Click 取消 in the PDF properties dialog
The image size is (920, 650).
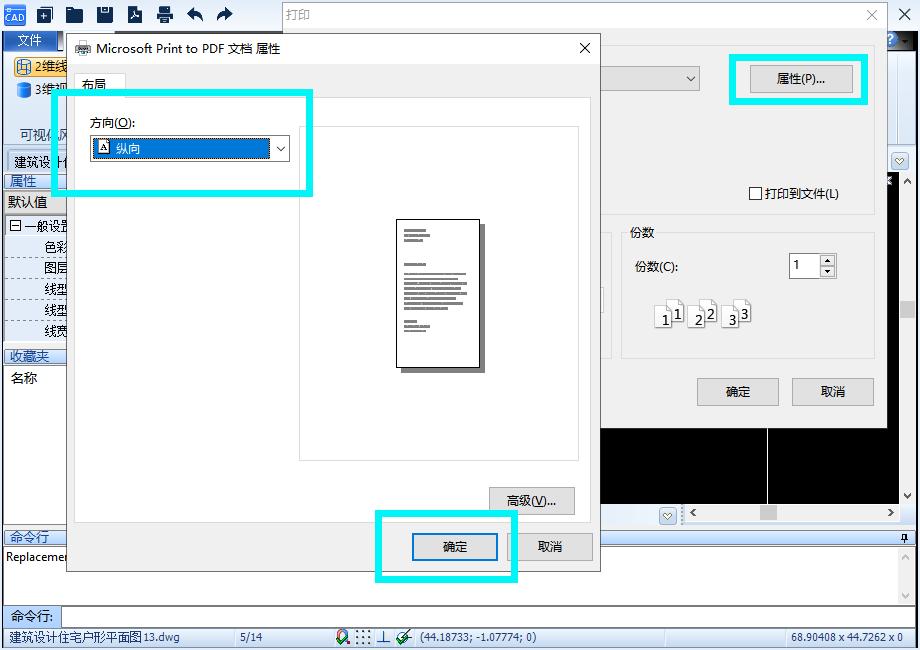pos(550,547)
